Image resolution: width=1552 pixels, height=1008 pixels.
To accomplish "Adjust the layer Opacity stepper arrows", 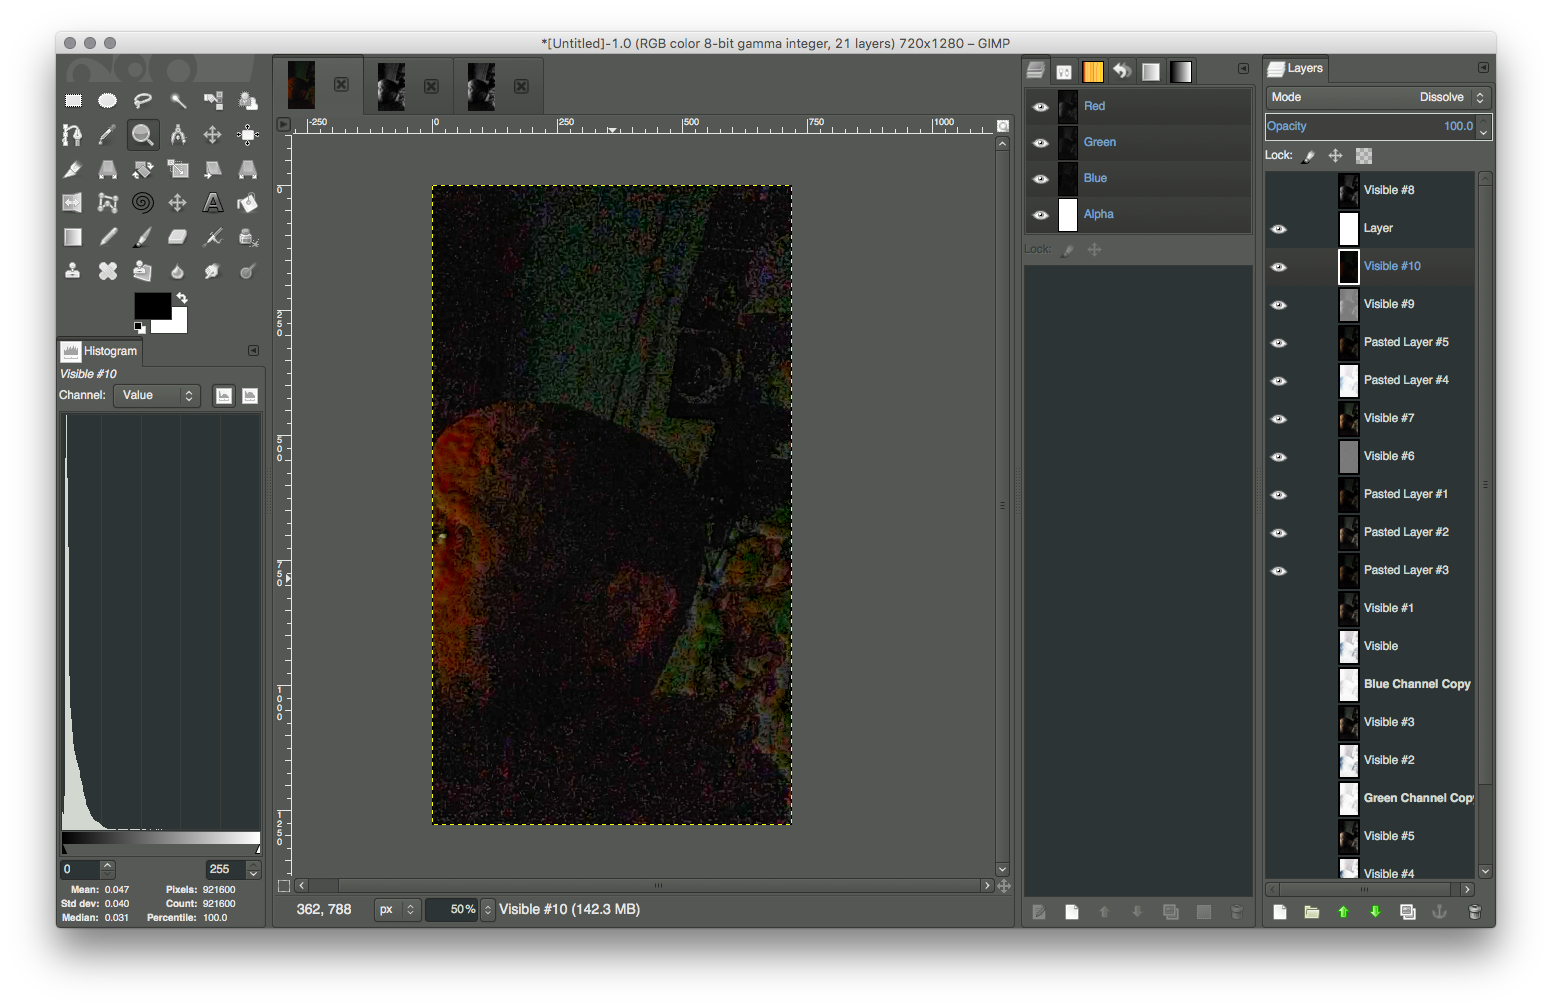I will pos(1484,127).
